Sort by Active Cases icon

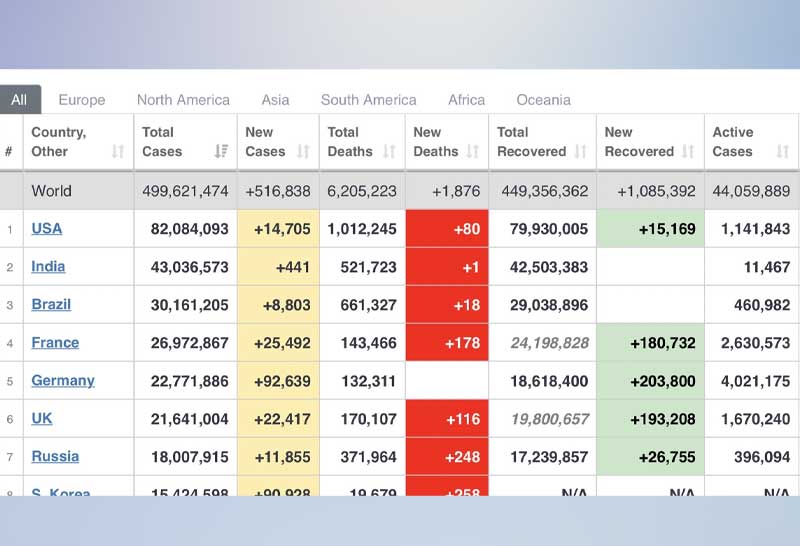point(782,152)
